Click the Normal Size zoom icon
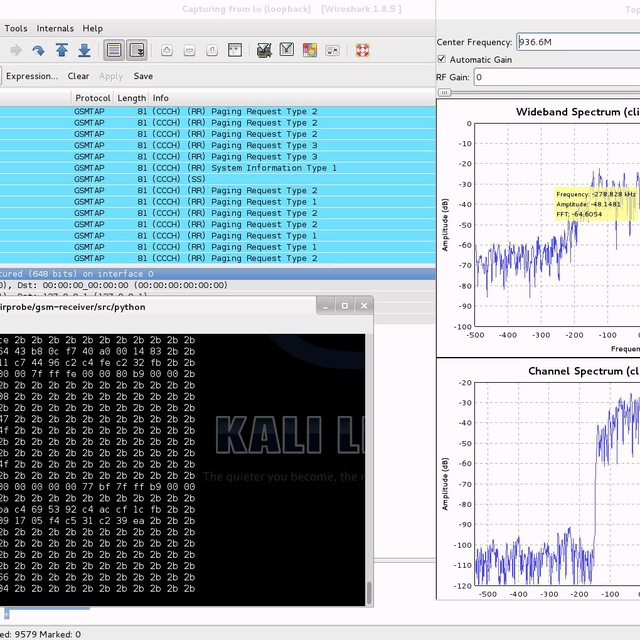Viewport: 640px width, 640px height. click(x=212, y=51)
